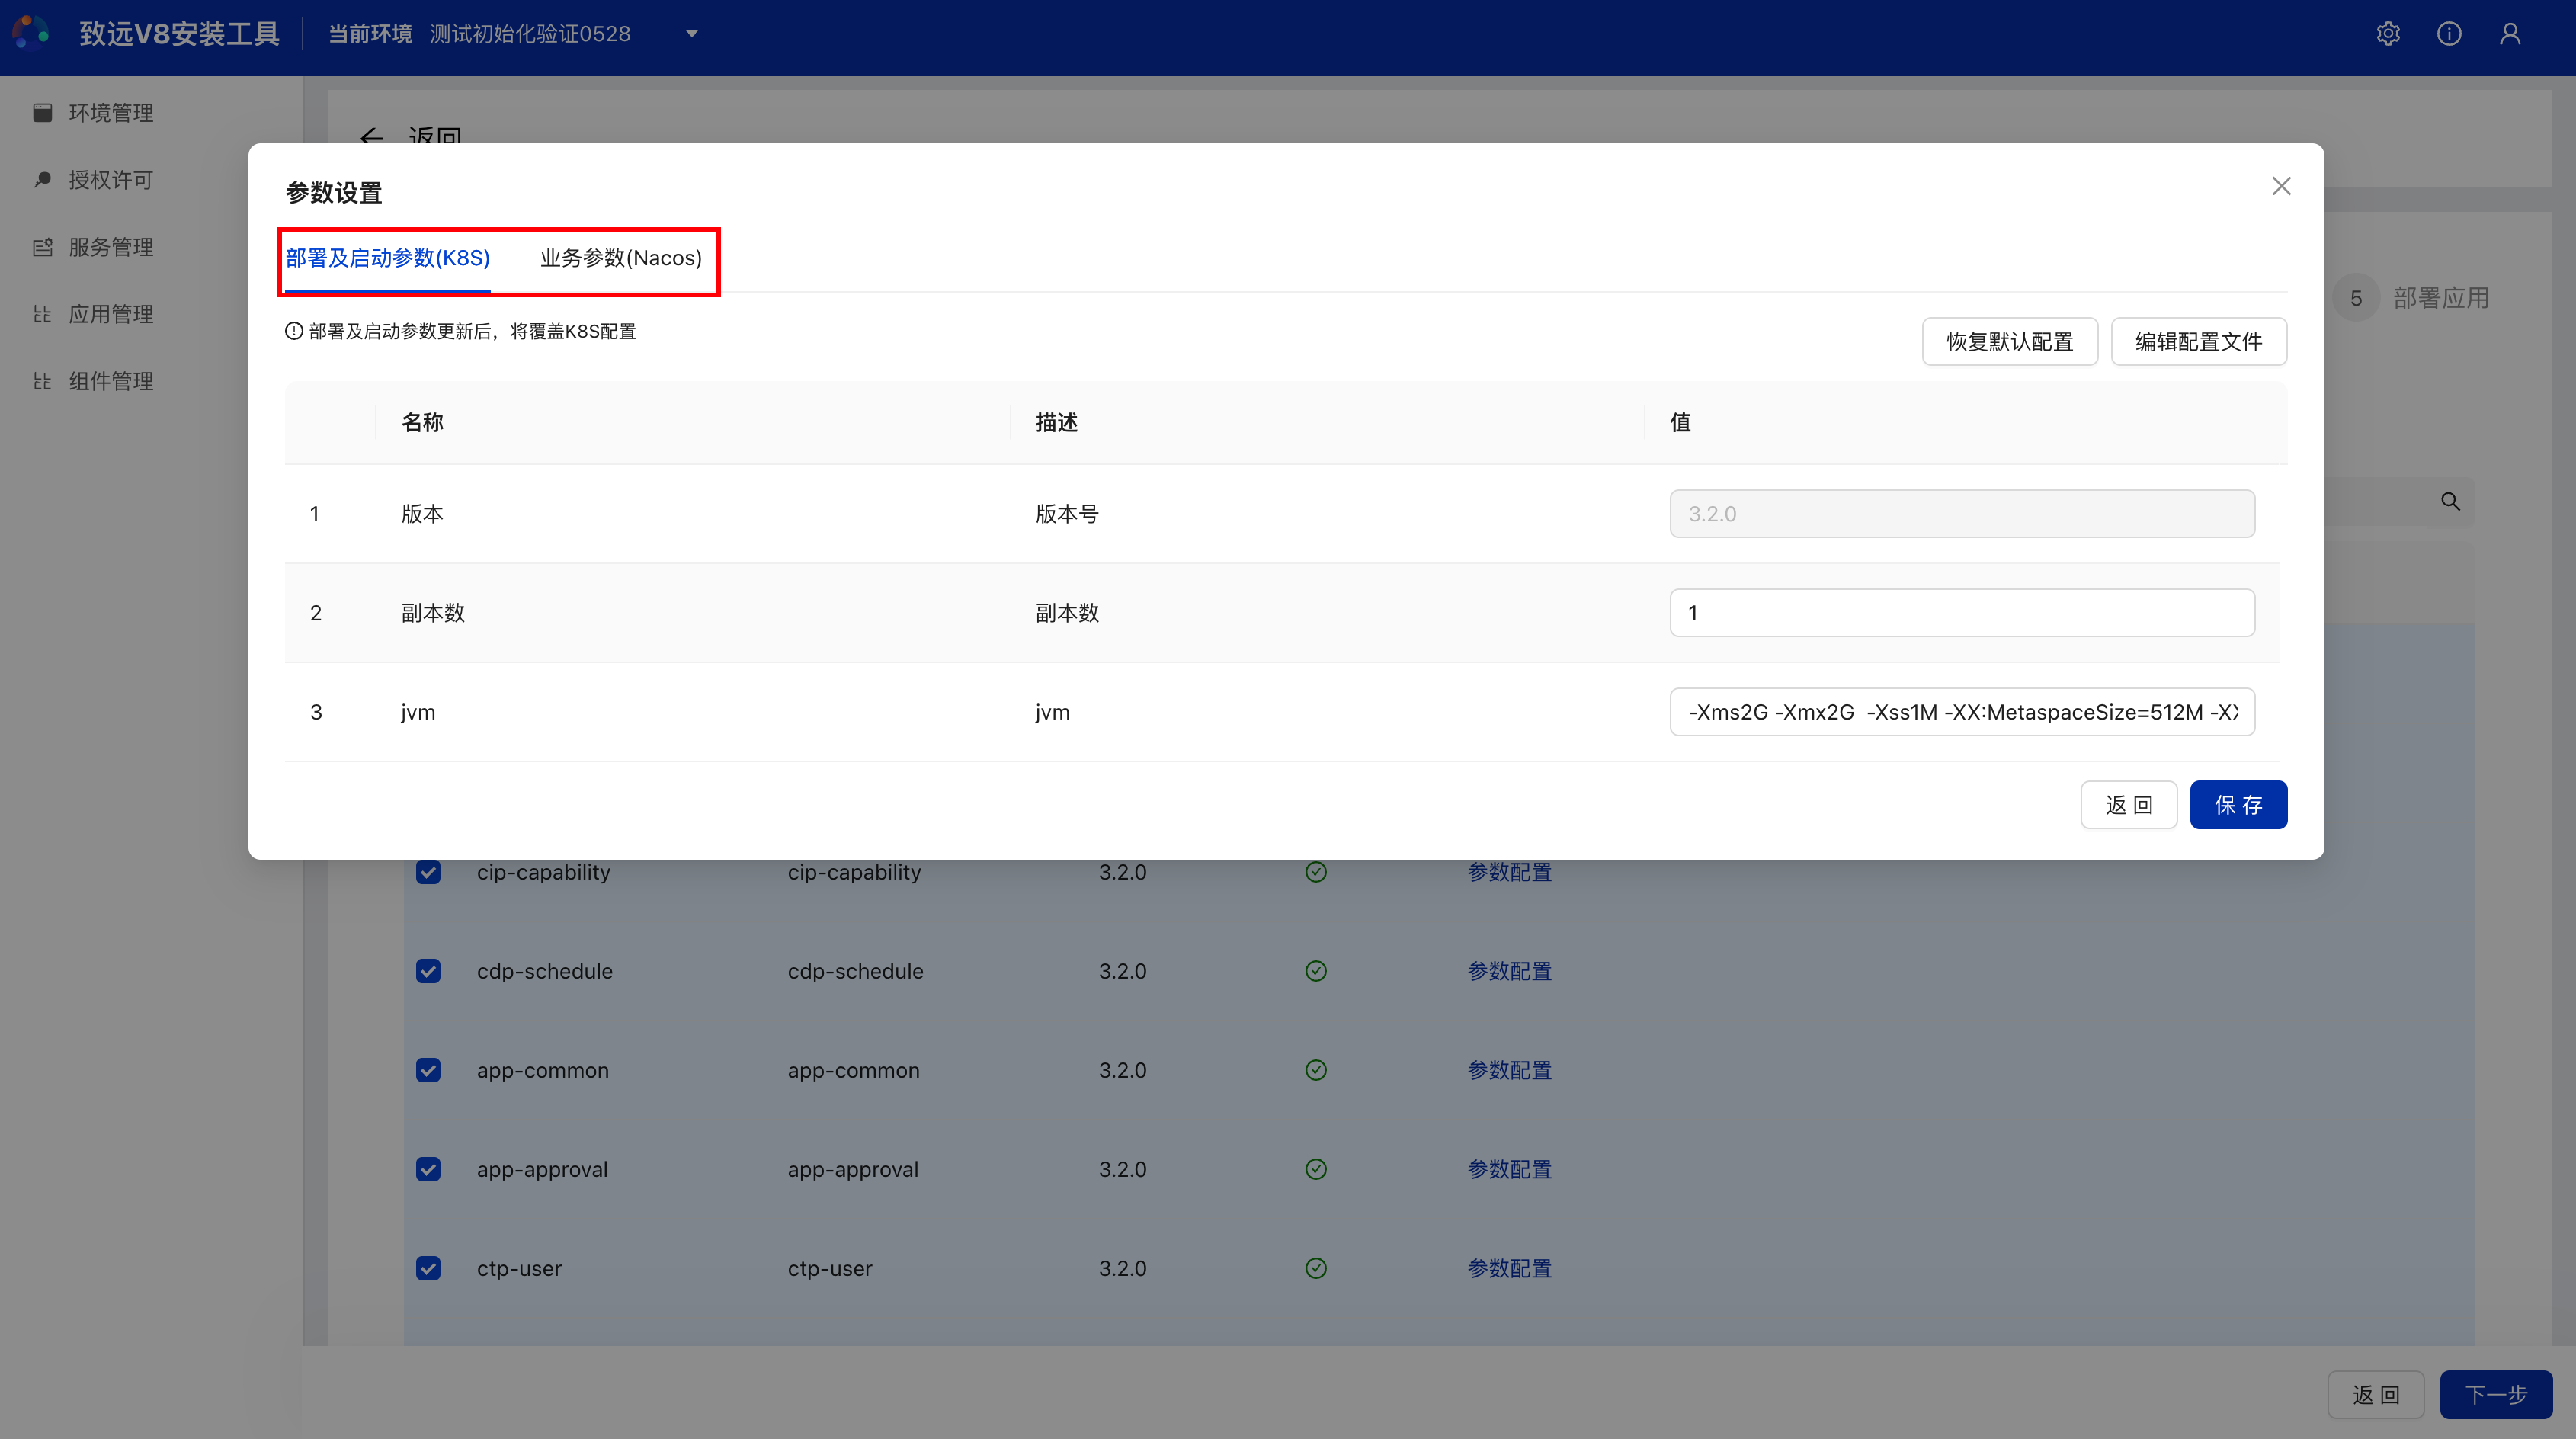Click the 组件管理 sidebar icon

click(42, 381)
